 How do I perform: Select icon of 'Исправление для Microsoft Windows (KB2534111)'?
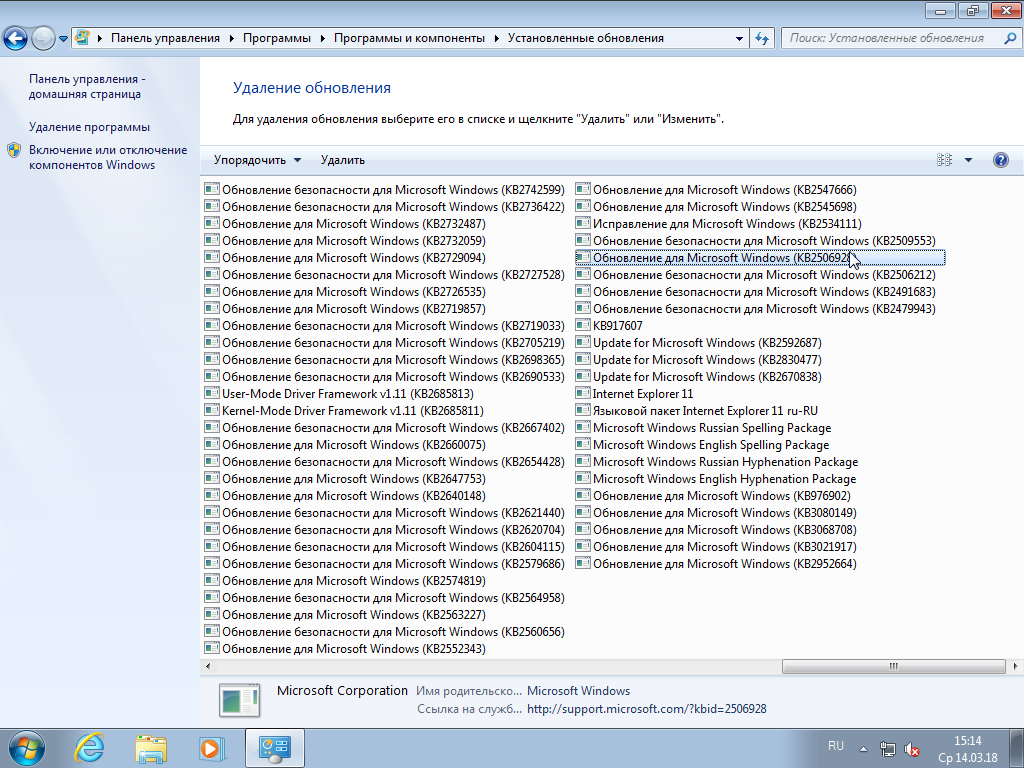[x=583, y=223]
